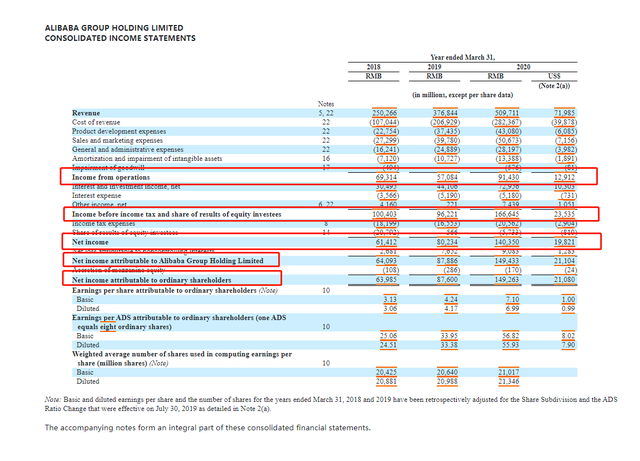This screenshot has height=461, width=640.
Task: Click the 'CONSOLIDATED INCOME STATEMENTS' title
Action: [x=120, y=38]
